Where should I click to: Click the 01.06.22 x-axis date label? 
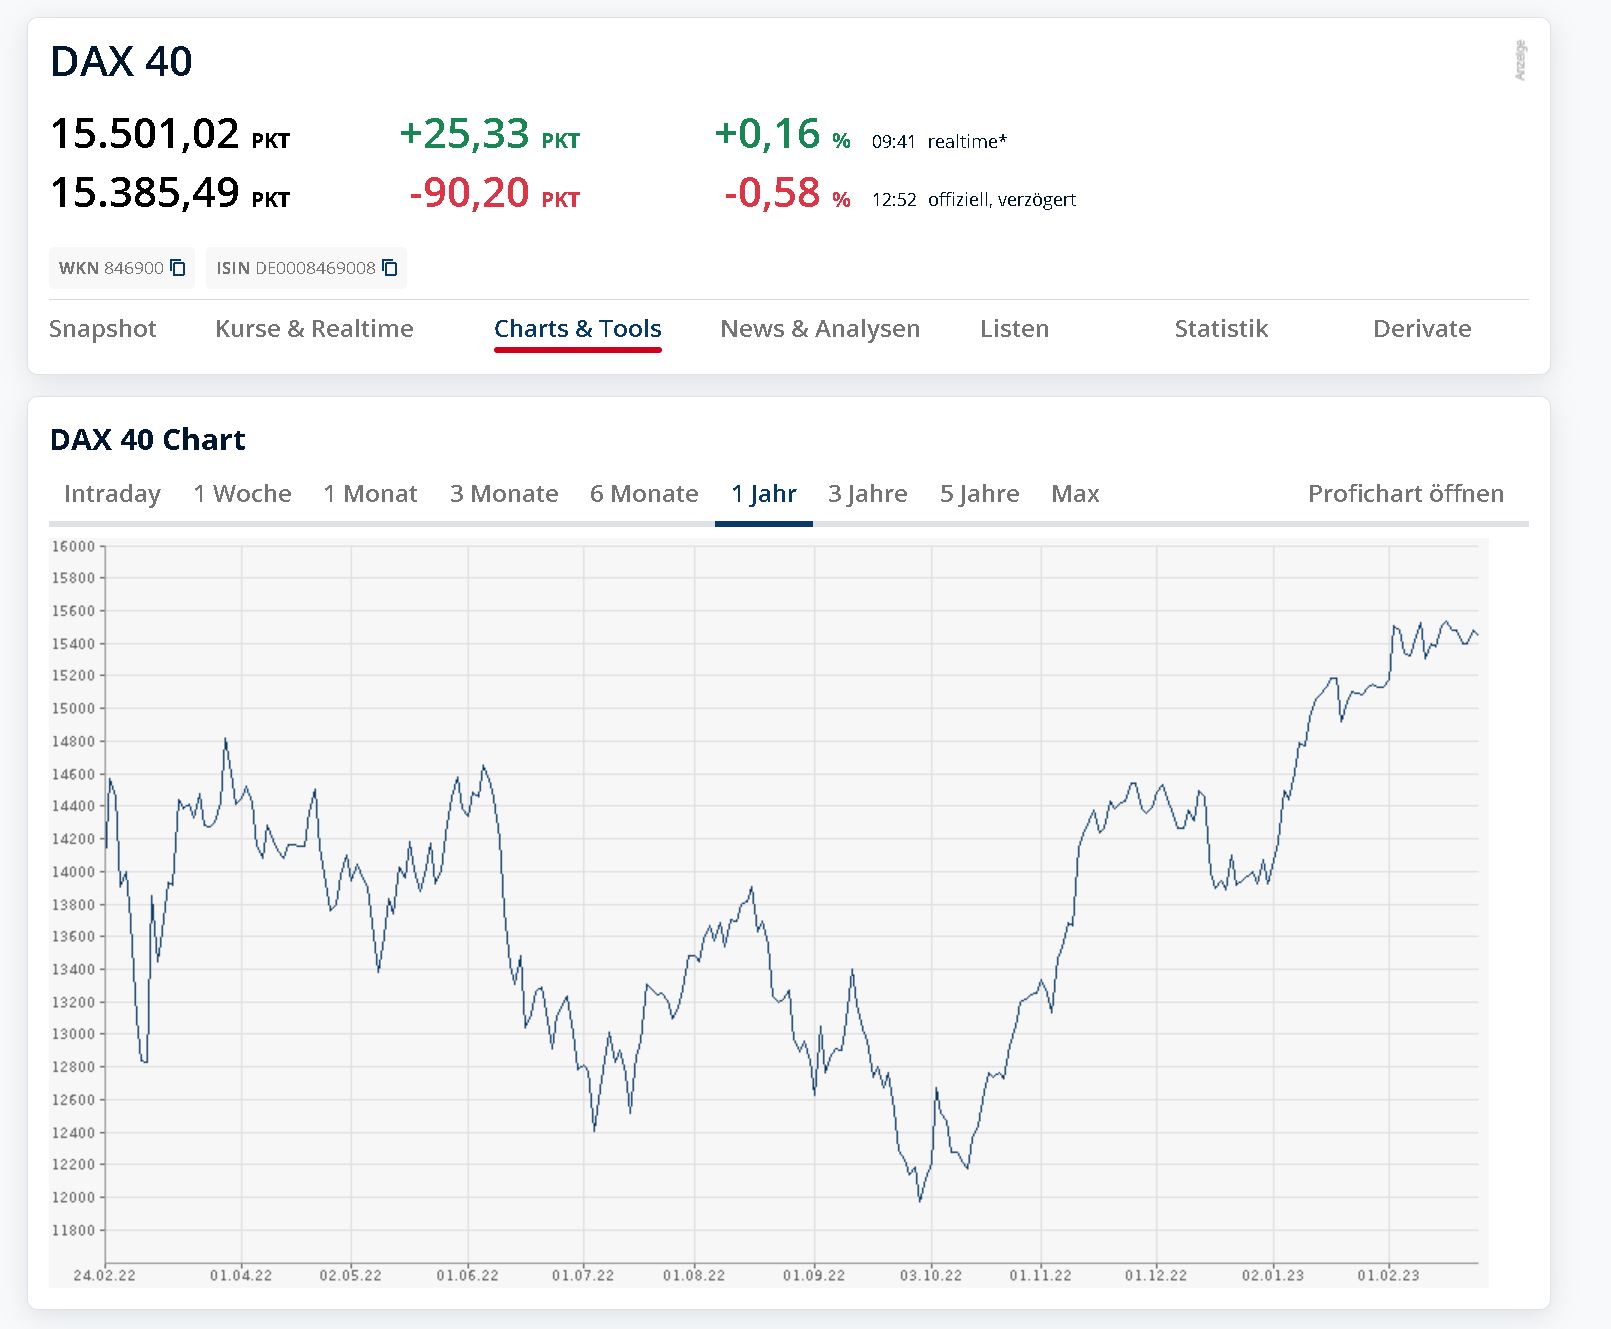click(x=467, y=1276)
